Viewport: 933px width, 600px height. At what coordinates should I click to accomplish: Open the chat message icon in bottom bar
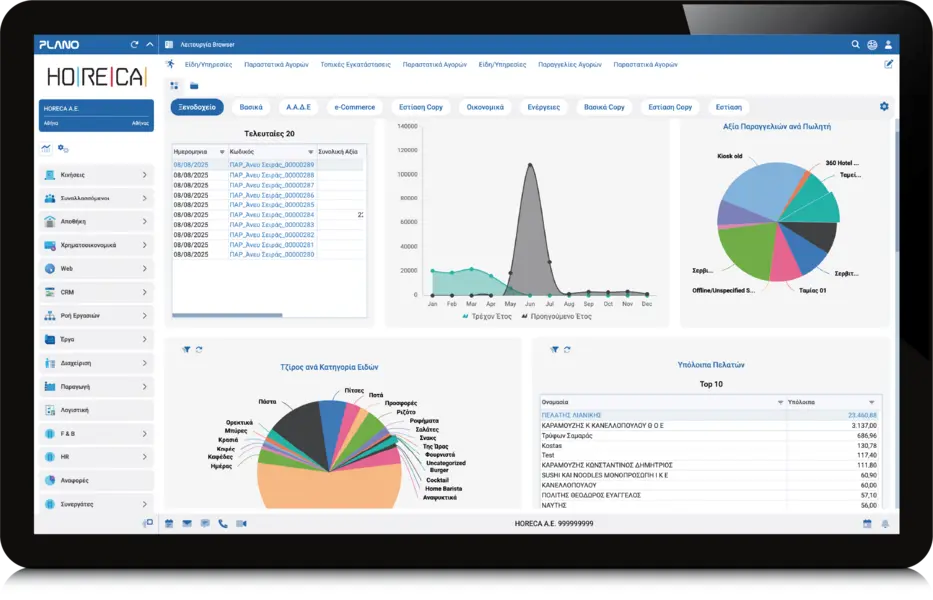205,524
